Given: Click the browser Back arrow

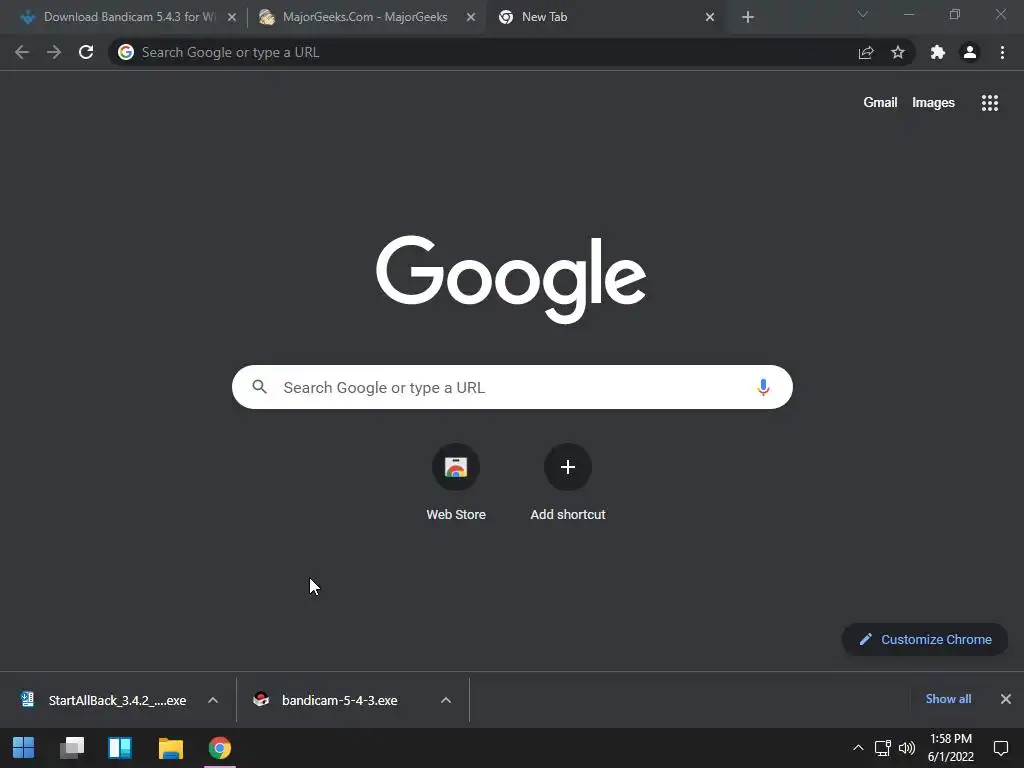Looking at the screenshot, I should [22, 52].
